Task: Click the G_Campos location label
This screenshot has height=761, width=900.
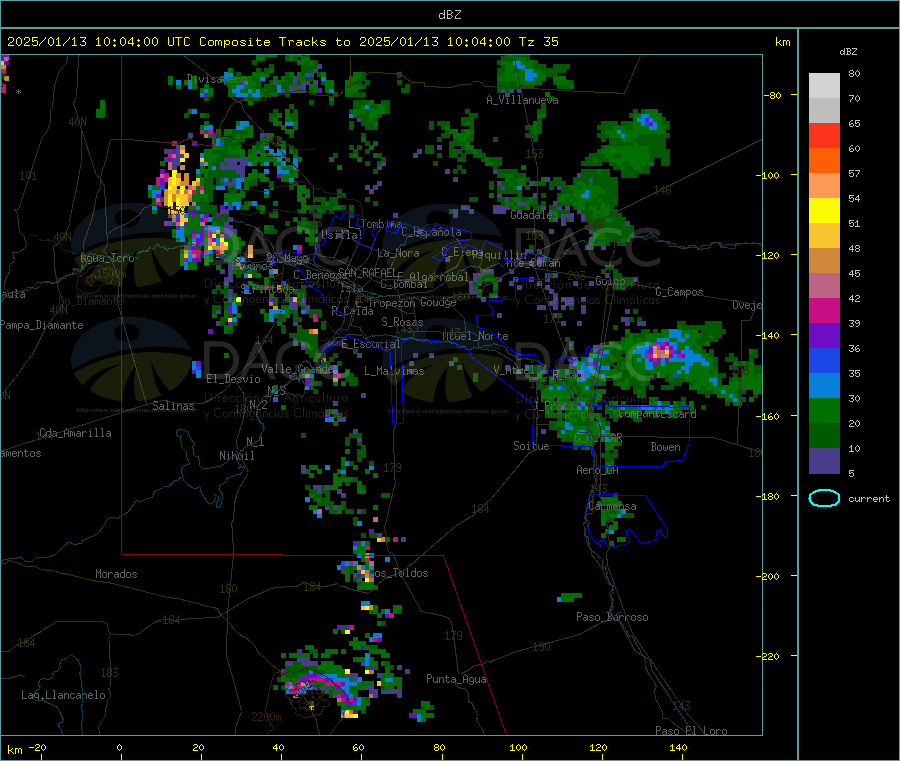Action: pyautogui.click(x=679, y=292)
